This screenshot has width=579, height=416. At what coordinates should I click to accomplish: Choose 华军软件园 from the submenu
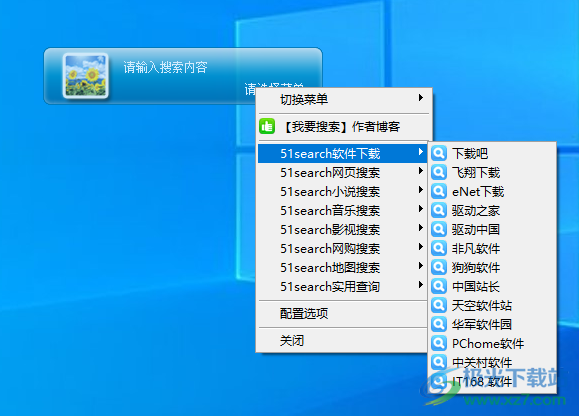pyautogui.click(x=492, y=324)
